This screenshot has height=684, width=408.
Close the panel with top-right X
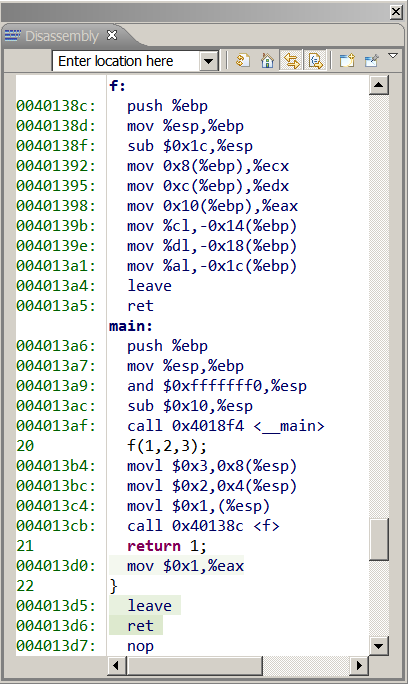pyautogui.click(x=396, y=12)
